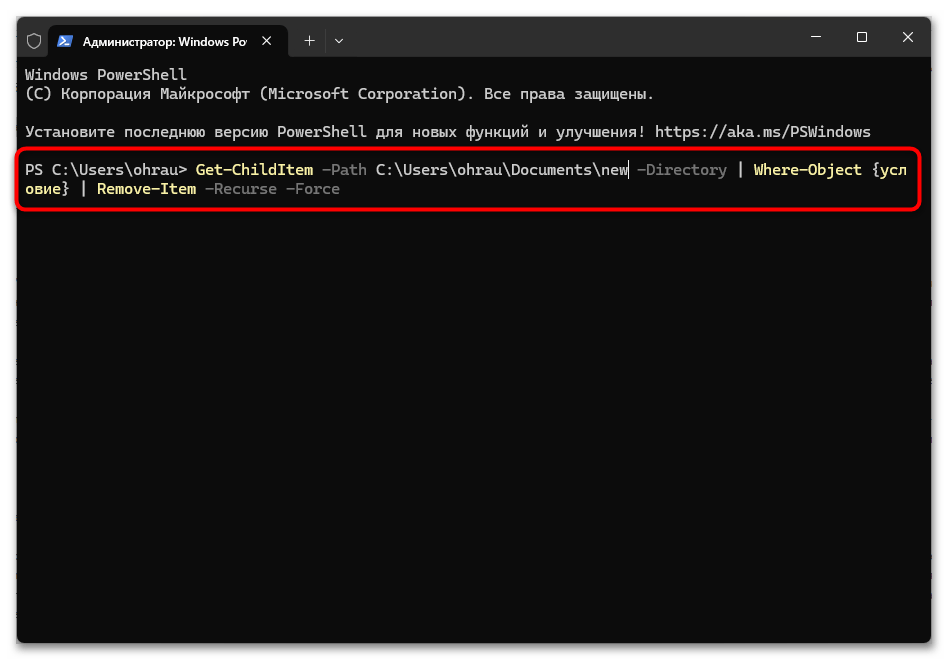948x660 pixels.
Task: Open a new tab with plus button
Action: 310,41
